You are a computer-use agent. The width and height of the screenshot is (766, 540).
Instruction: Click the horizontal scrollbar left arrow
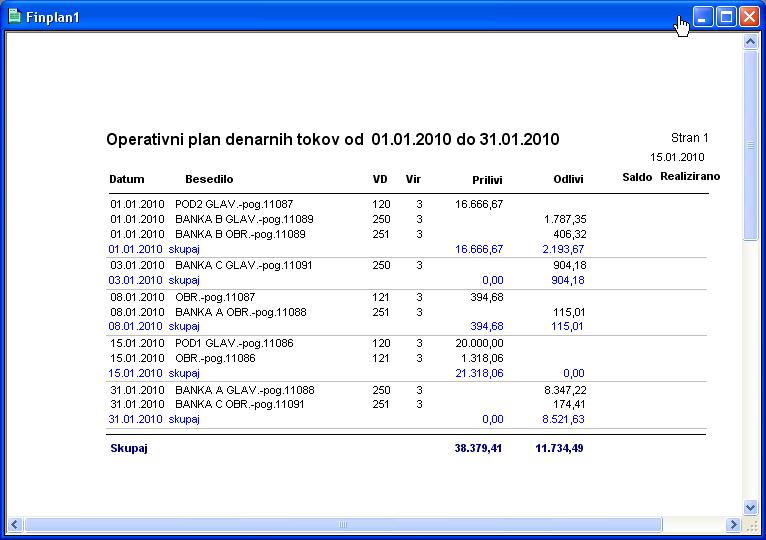pos(15,524)
